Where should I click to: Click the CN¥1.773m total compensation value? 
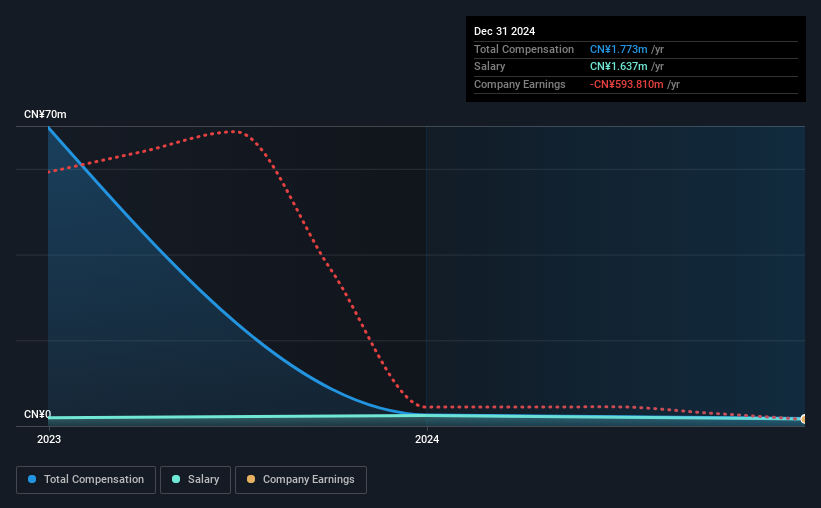[x=618, y=49]
